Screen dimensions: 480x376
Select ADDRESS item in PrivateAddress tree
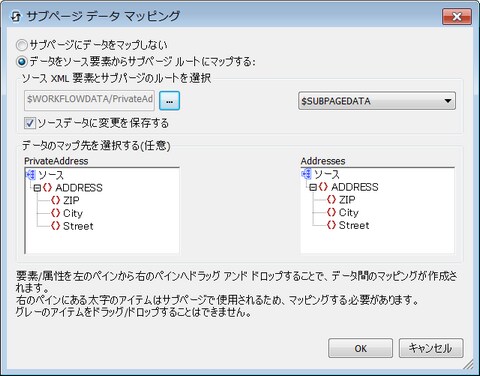point(79,188)
